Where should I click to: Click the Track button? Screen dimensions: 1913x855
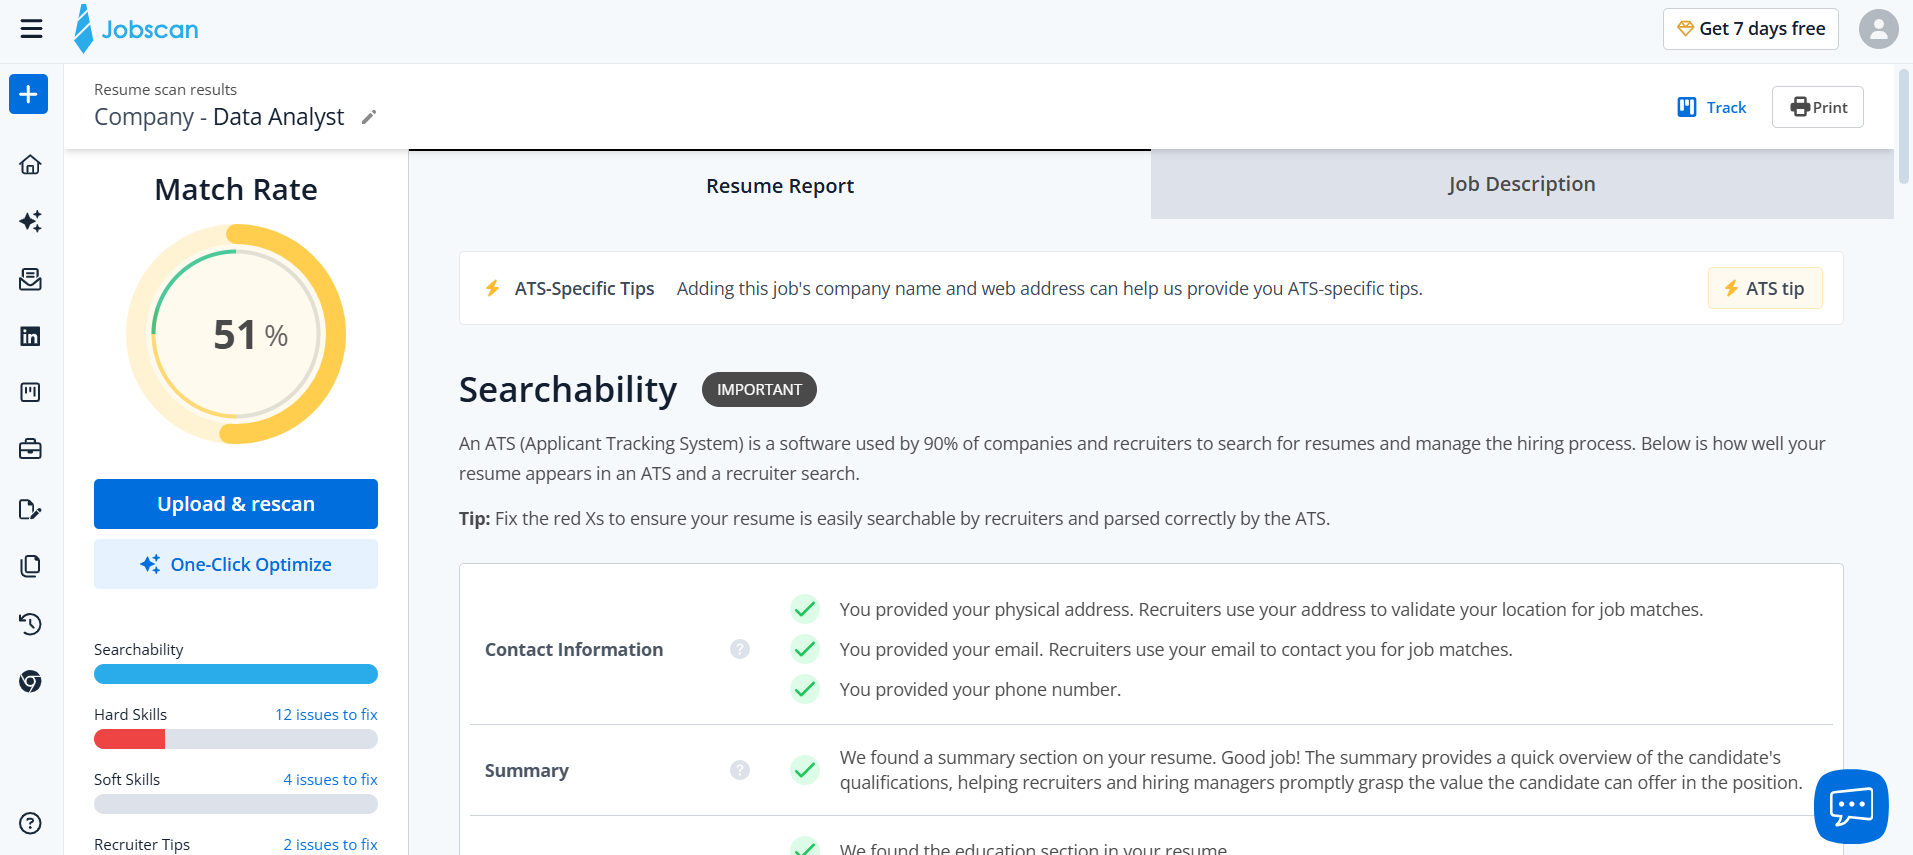(x=1711, y=107)
